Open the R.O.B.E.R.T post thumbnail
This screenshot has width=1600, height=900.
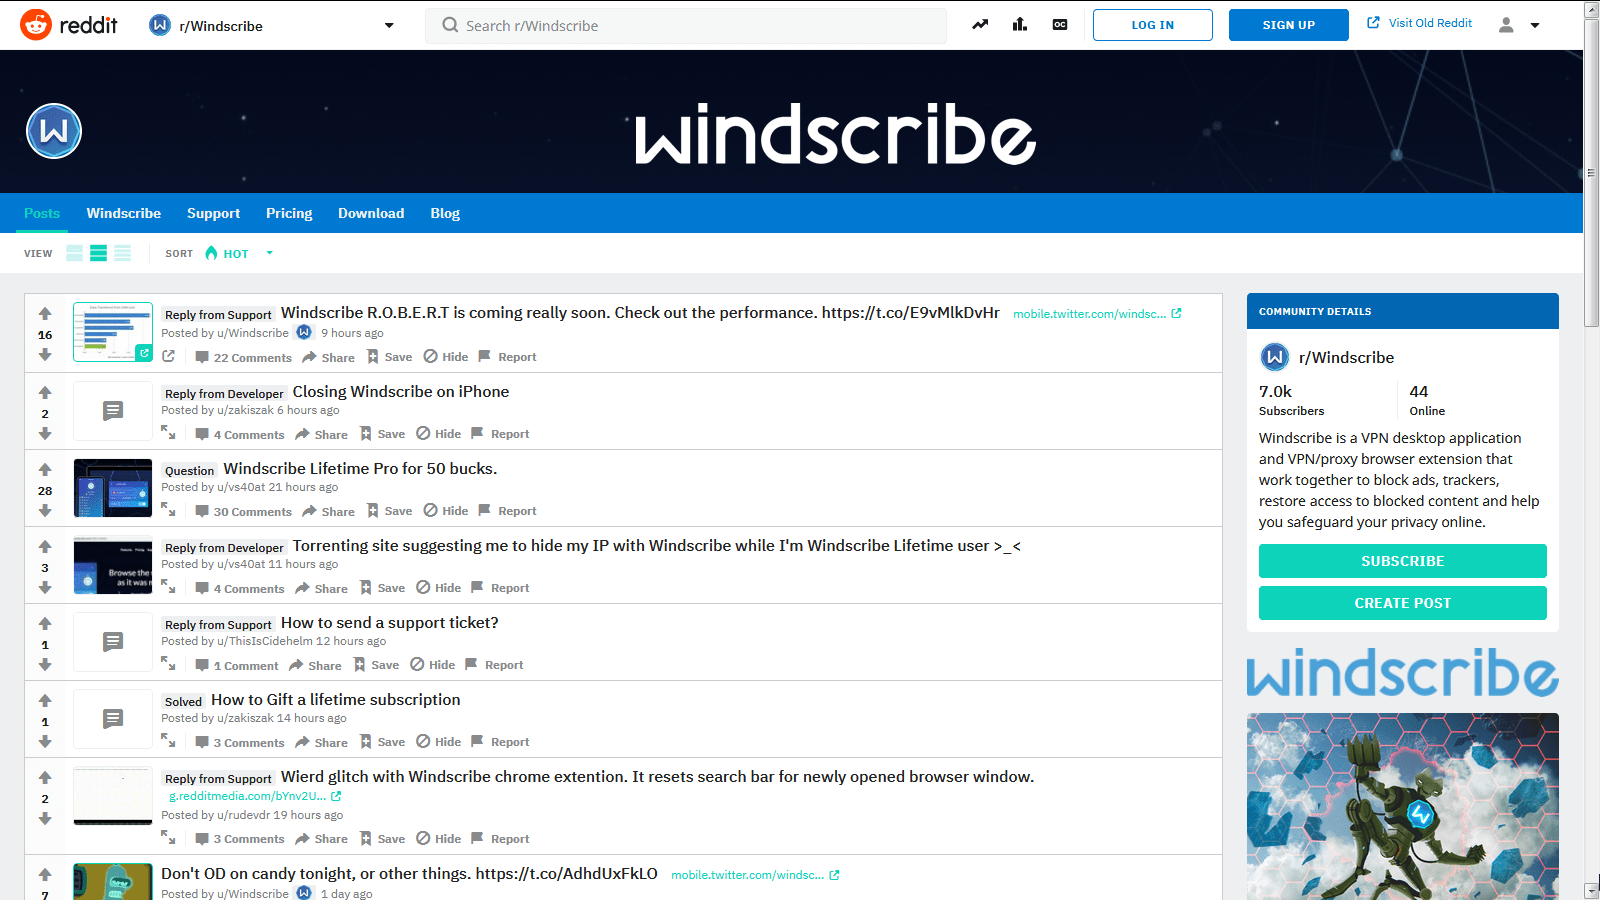pos(113,332)
